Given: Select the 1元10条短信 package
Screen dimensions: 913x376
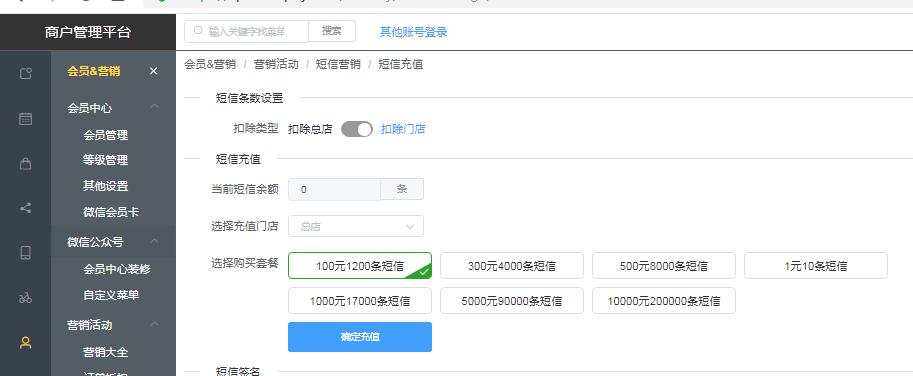Looking at the screenshot, I should click(816, 266).
